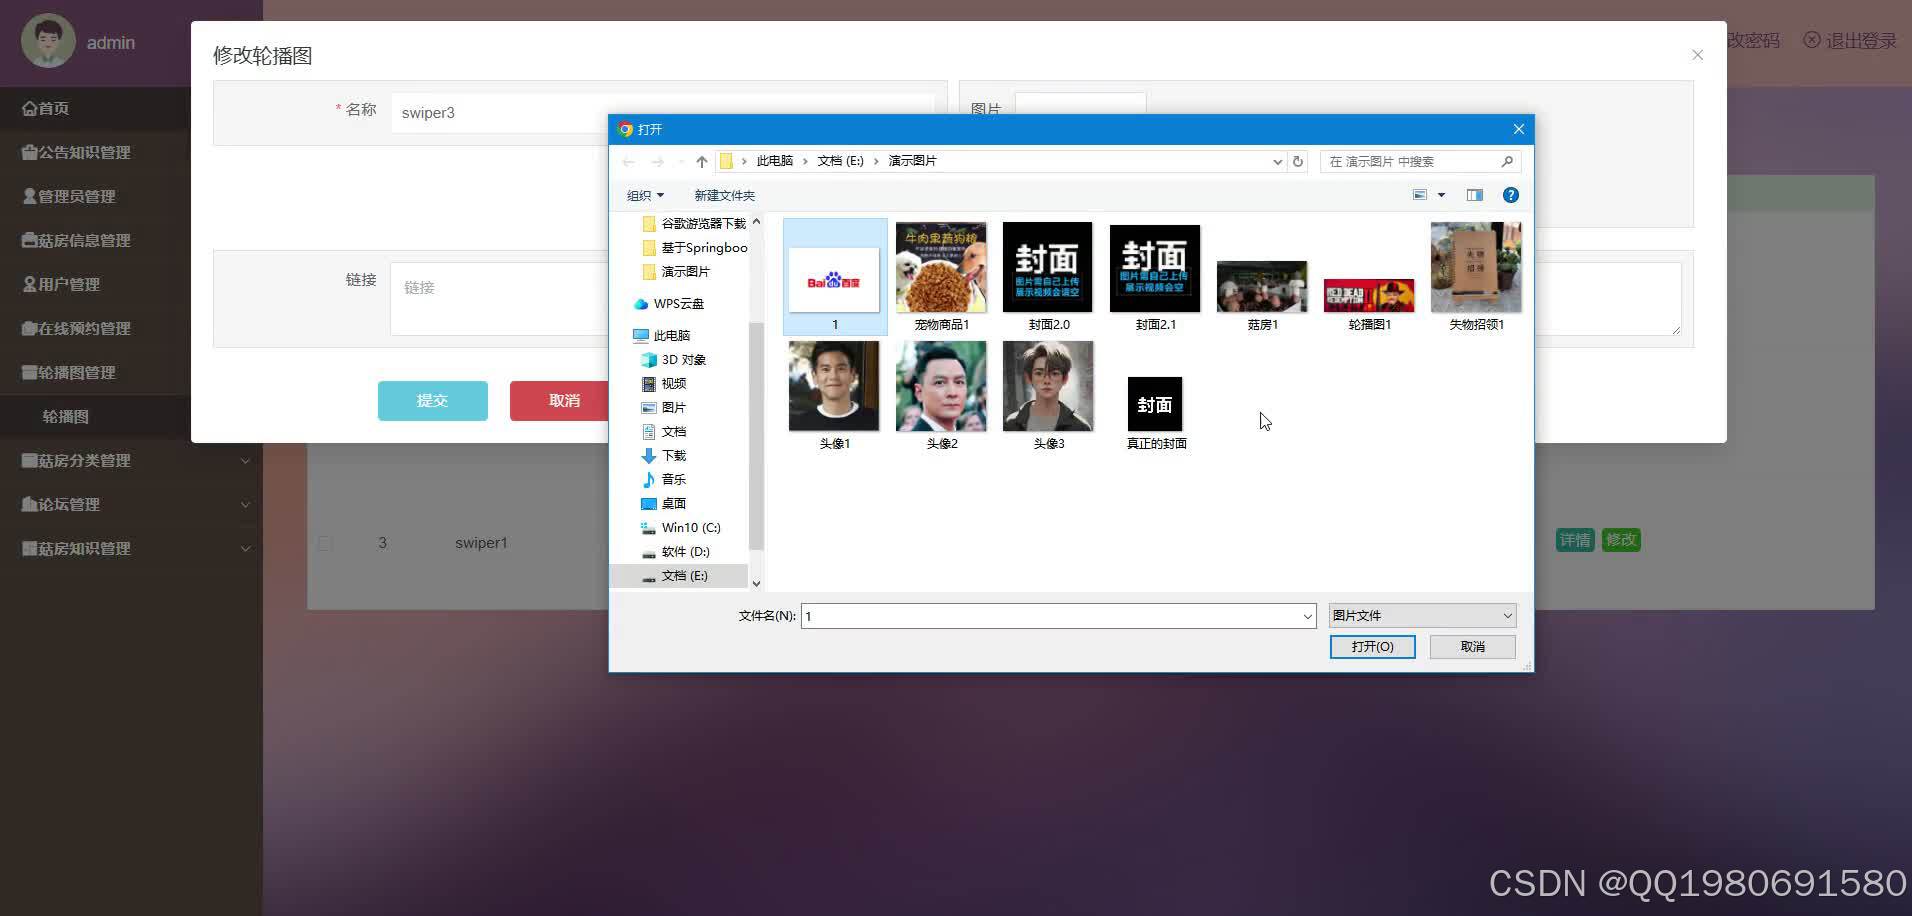This screenshot has height=916, width=1912.
Task: Open 桌面 in navigation tree
Action: (664, 504)
